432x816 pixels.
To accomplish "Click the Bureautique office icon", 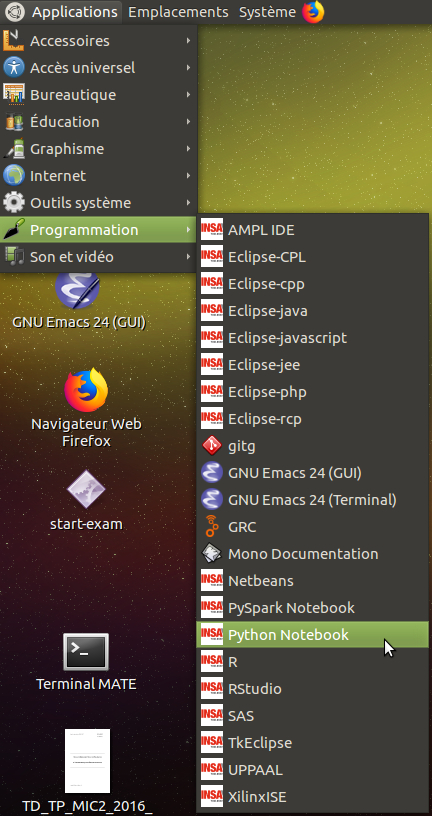I will click(x=14, y=95).
